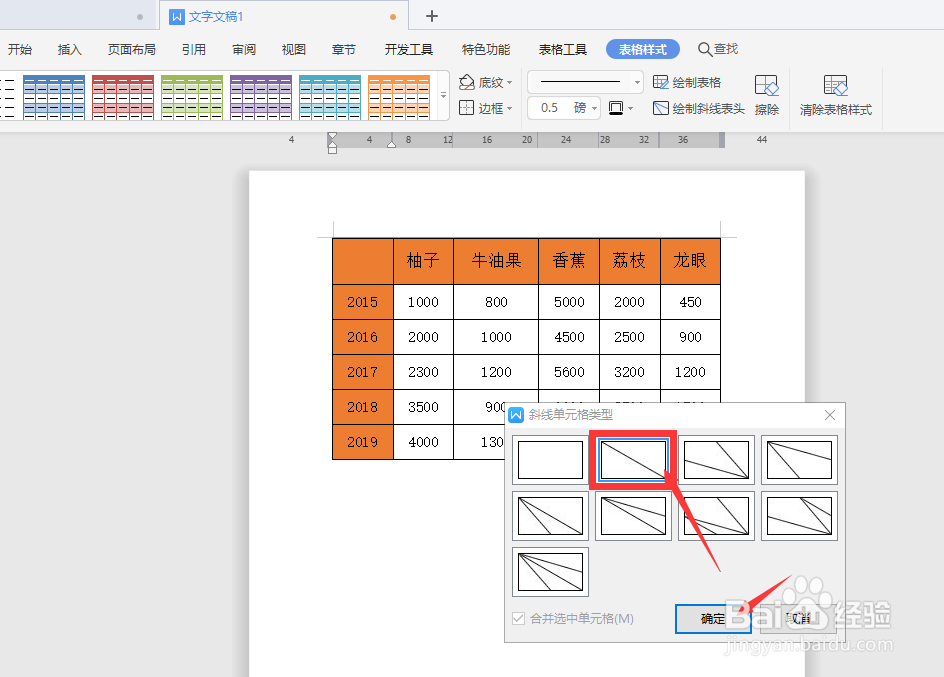944x677 pixels.
Task: Pick the blank cell type option
Action: (x=549, y=459)
